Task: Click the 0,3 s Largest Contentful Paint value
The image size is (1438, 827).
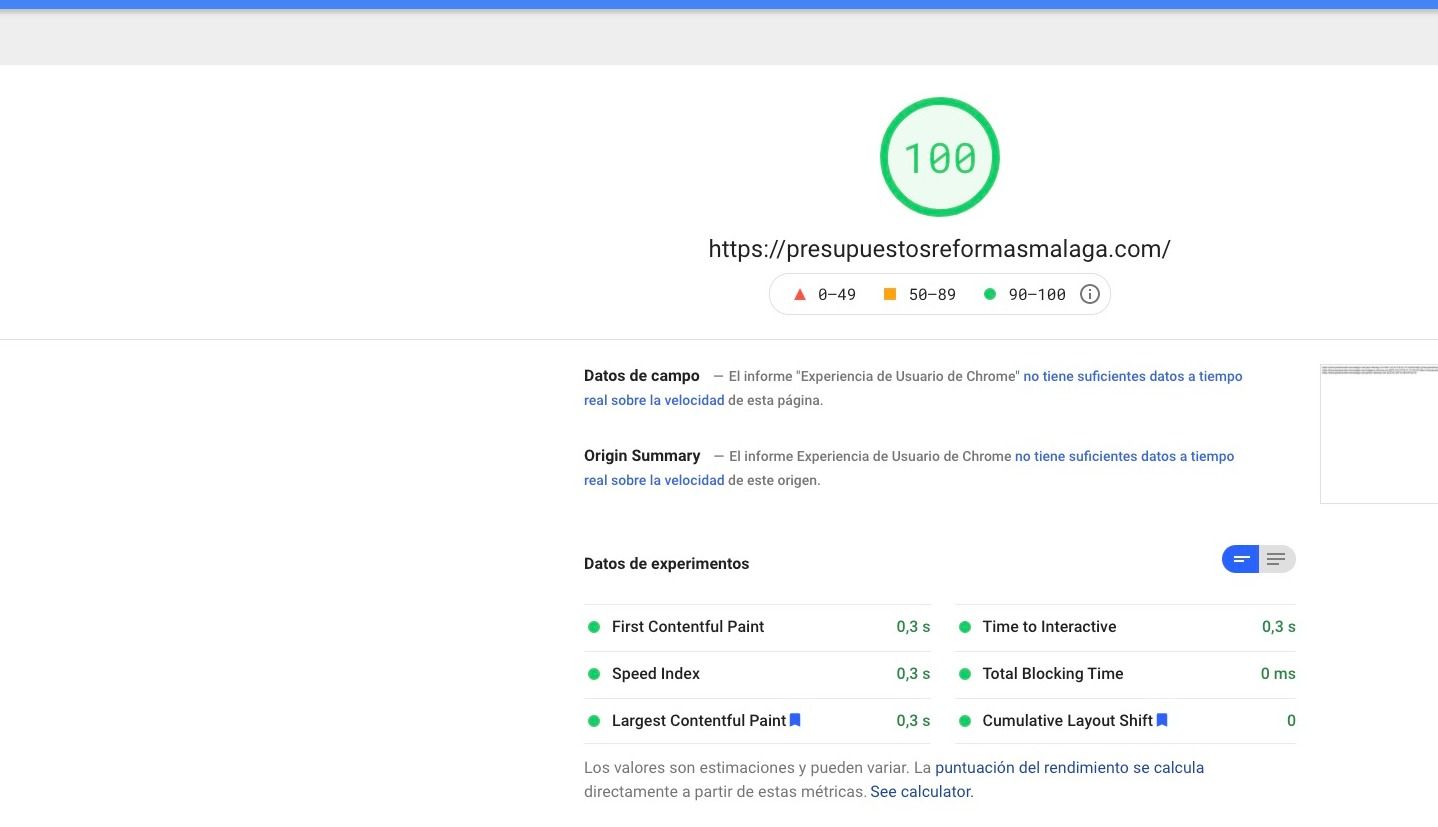Action: pos(913,721)
